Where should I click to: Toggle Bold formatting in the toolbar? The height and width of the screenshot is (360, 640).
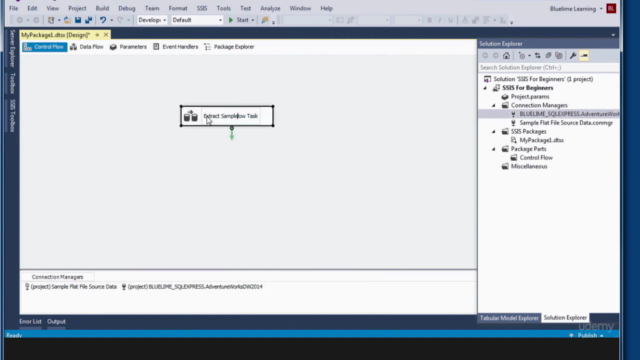(x=429, y=20)
